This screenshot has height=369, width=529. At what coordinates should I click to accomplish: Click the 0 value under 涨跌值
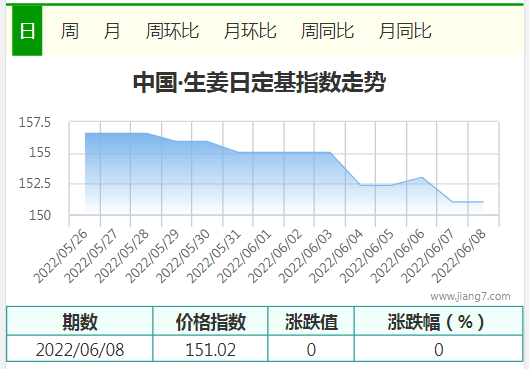point(311,350)
